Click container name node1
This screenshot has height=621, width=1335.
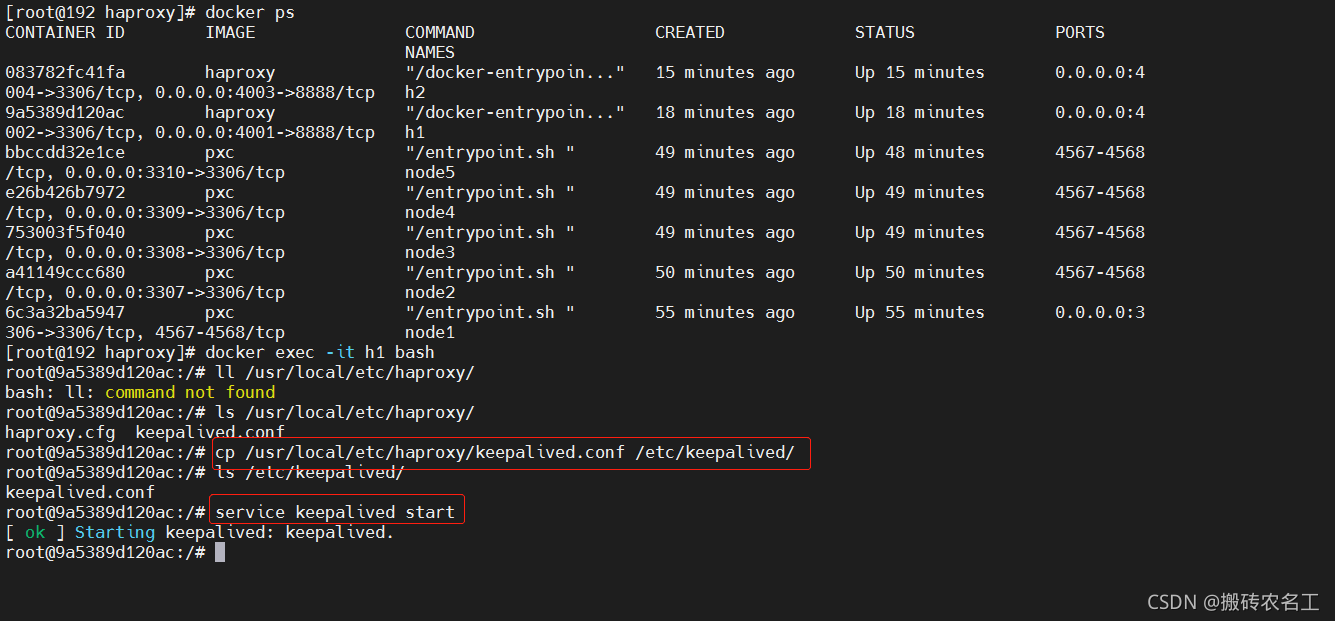point(430,332)
